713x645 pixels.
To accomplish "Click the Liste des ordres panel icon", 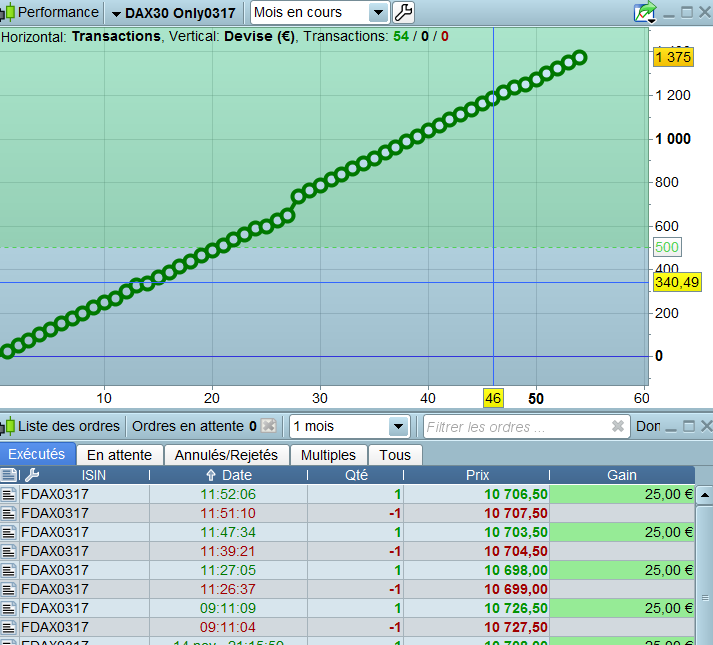I will pos(8,427).
